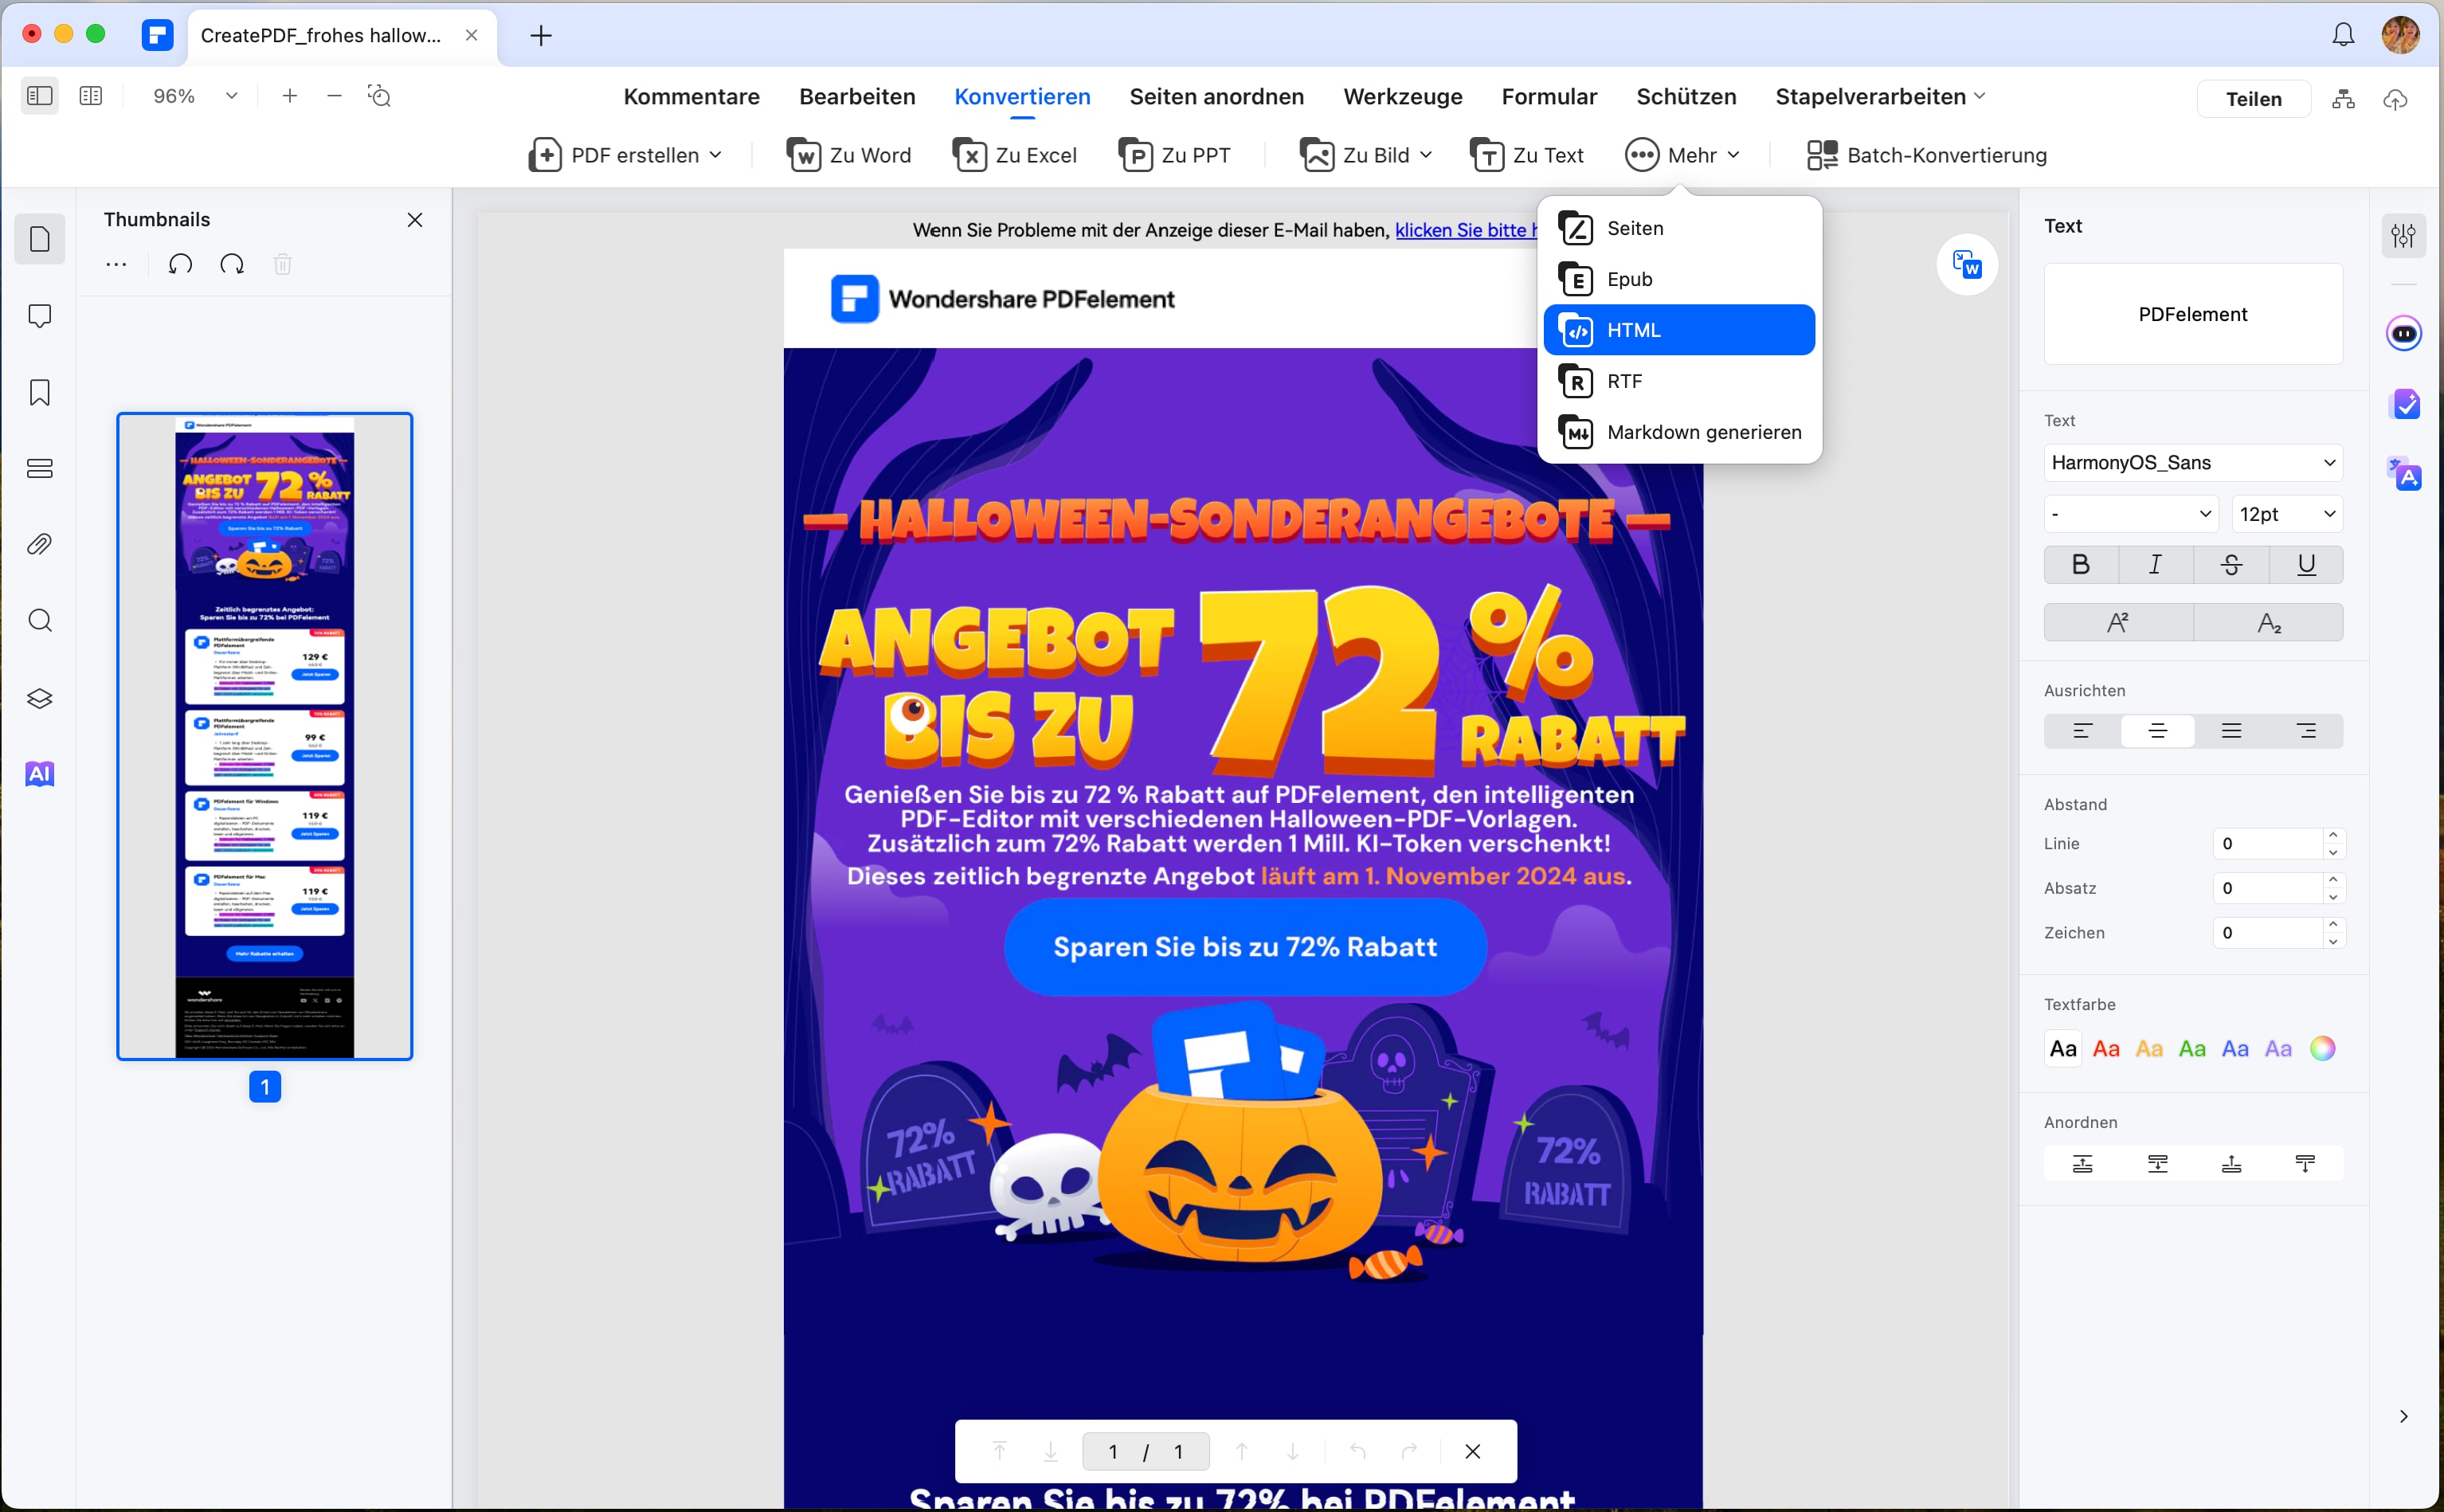Viewport: 2444px width, 1512px height.
Task: Open the translate icon in right rail
Action: (2403, 474)
